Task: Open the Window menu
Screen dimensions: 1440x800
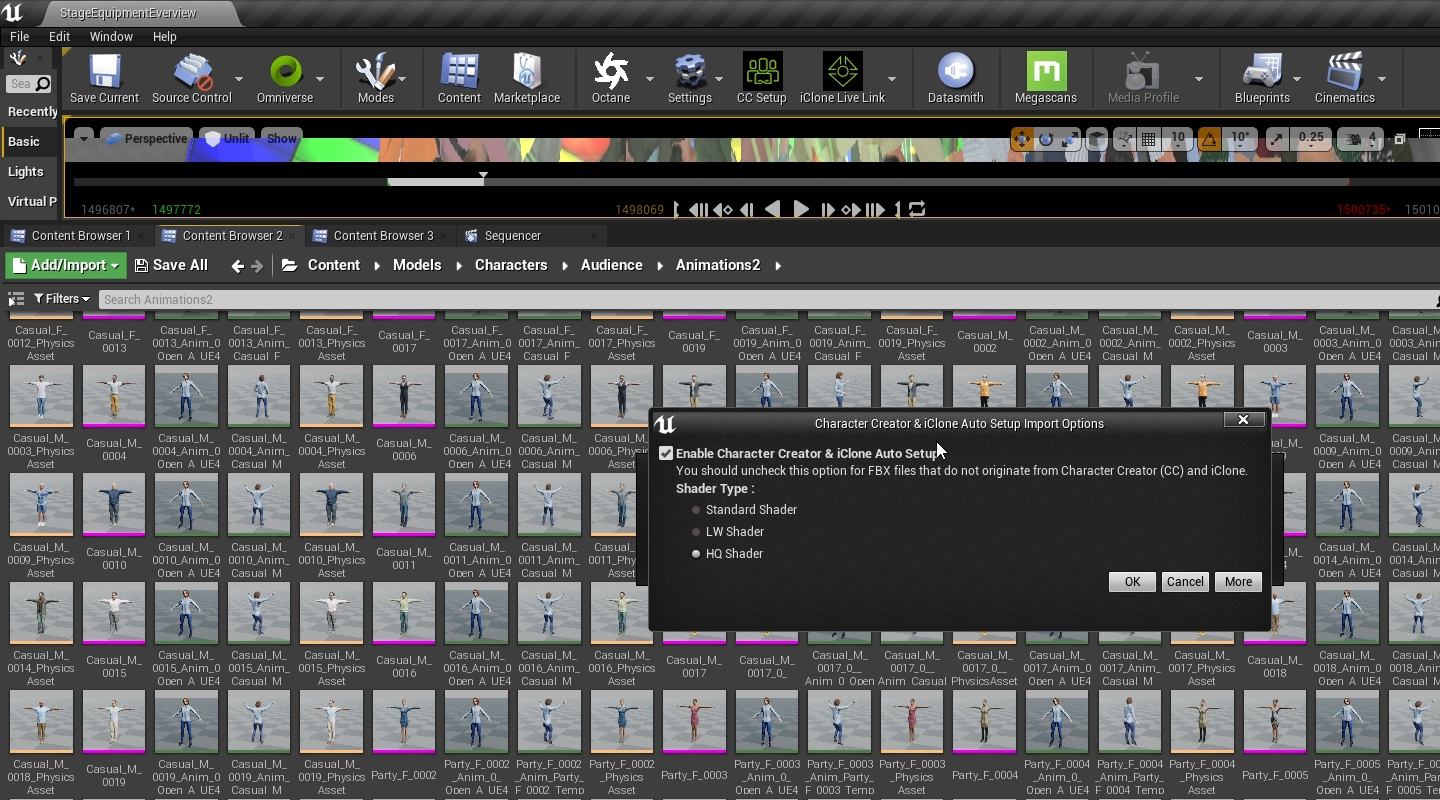Action: pyautogui.click(x=111, y=36)
